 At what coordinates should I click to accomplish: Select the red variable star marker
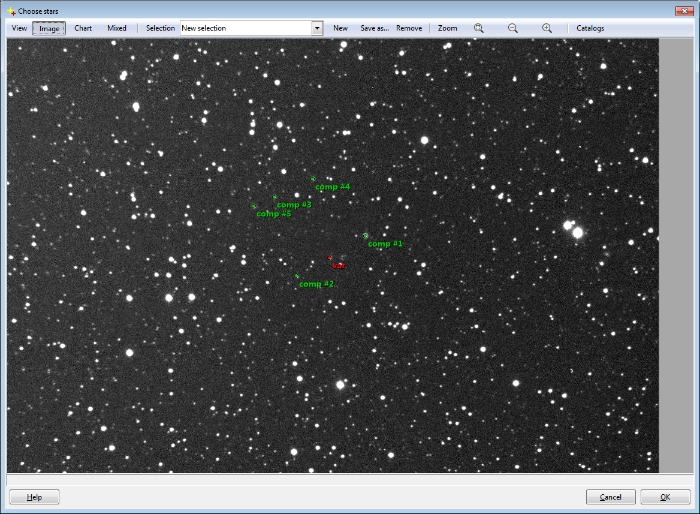[331, 259]
